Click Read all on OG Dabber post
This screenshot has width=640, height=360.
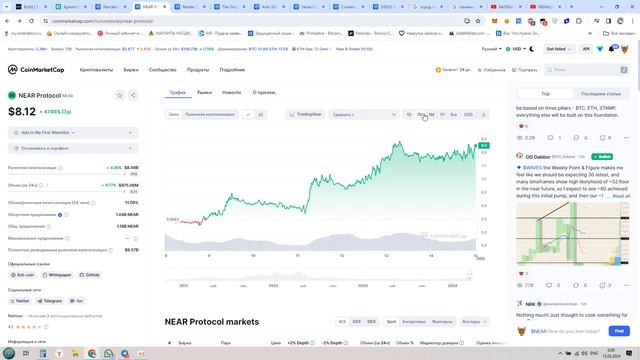(x=621, y=196)
